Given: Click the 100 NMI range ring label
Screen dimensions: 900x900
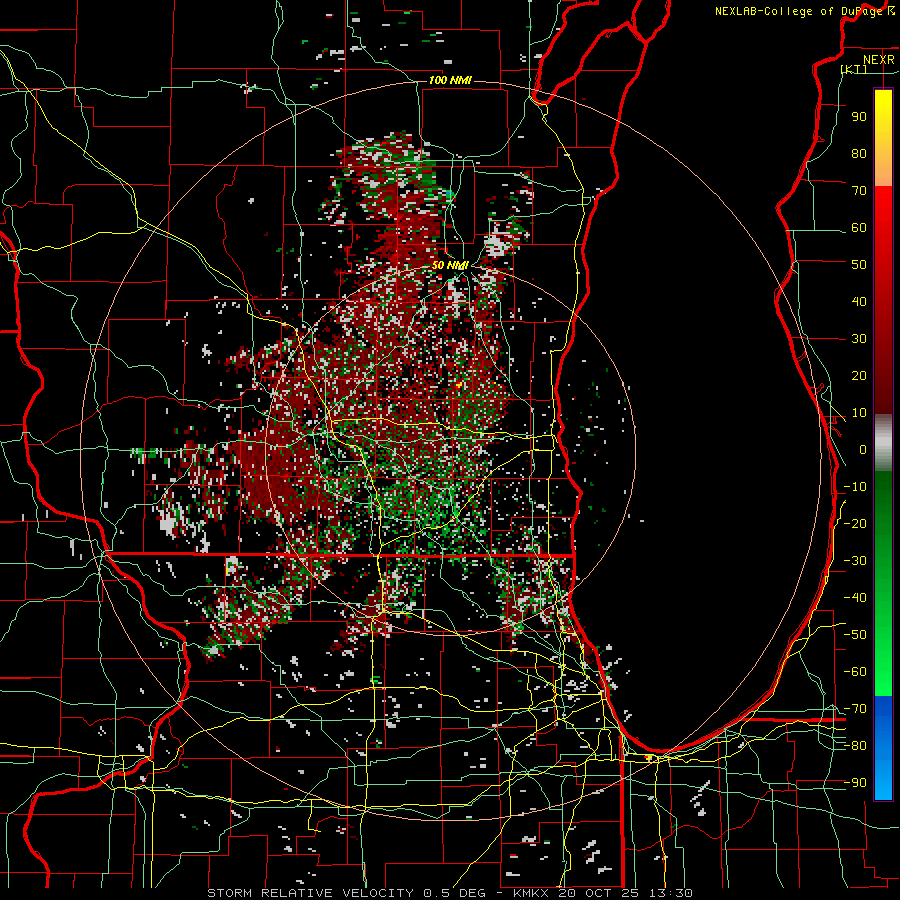Looking at the screenshot, I should point(449,80).
